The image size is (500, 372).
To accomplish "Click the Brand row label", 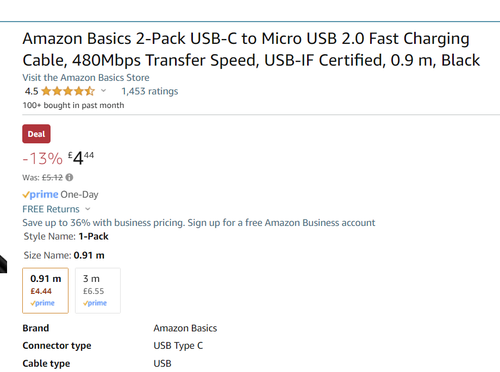I will point(36,328).
